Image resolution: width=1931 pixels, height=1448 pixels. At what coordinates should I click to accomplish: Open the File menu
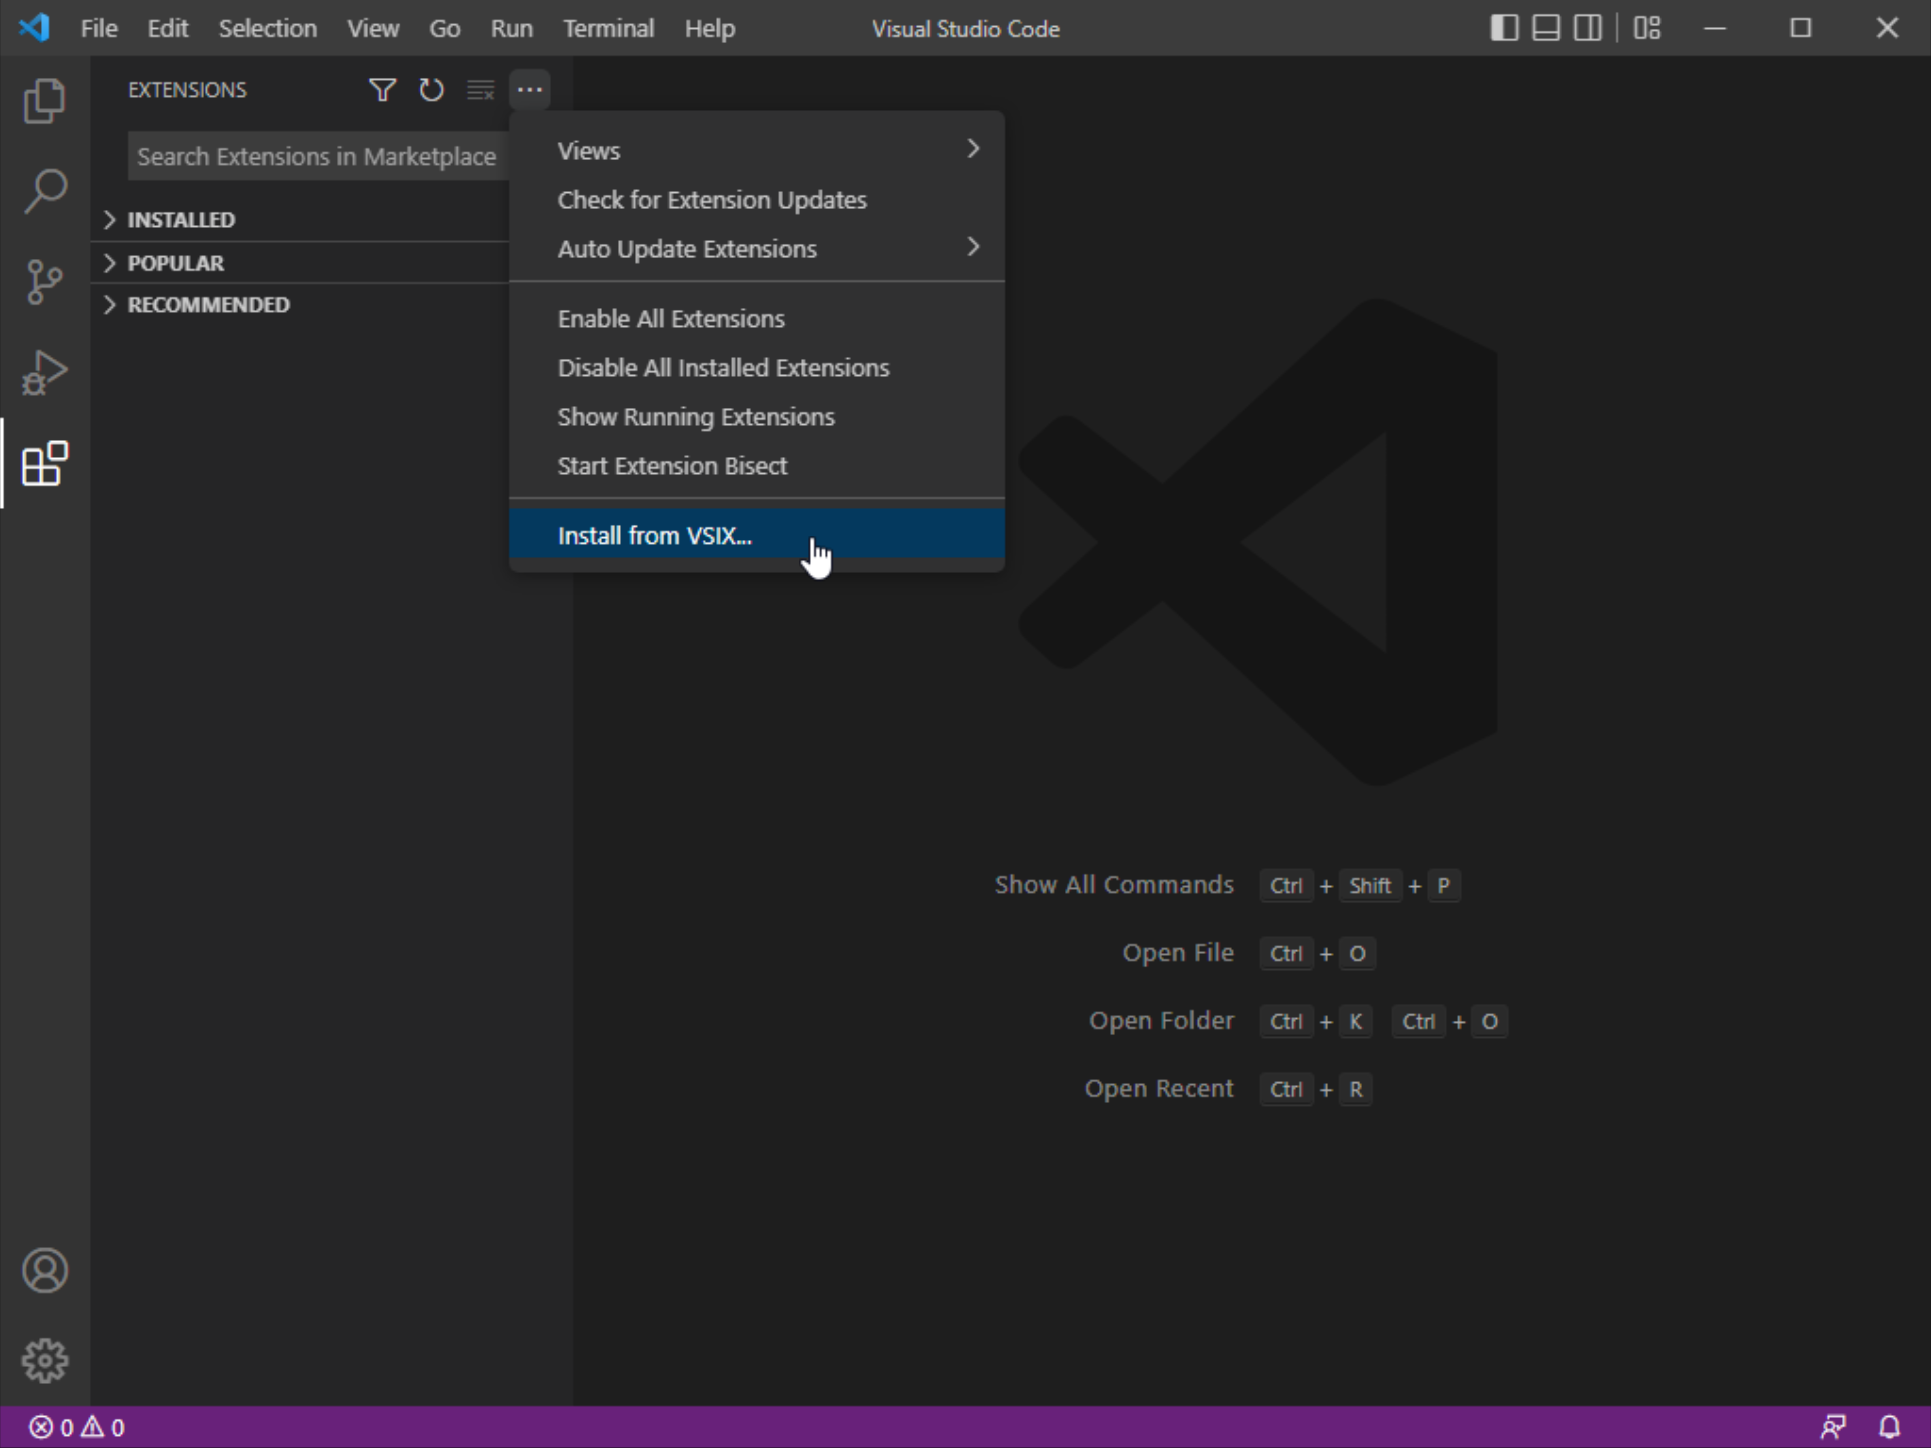click(x=99, y=28)
